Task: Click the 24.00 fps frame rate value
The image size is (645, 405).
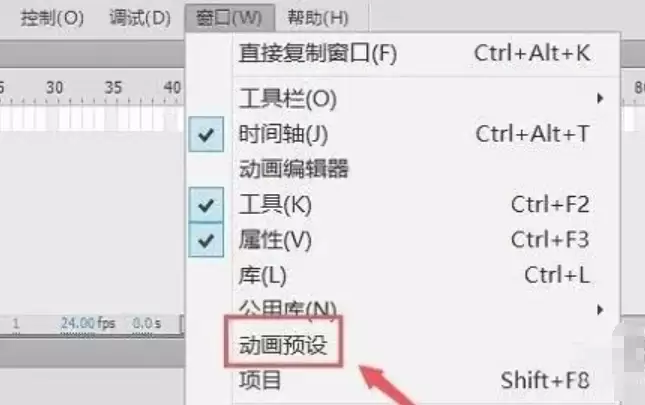Action: tap(88, 323)
